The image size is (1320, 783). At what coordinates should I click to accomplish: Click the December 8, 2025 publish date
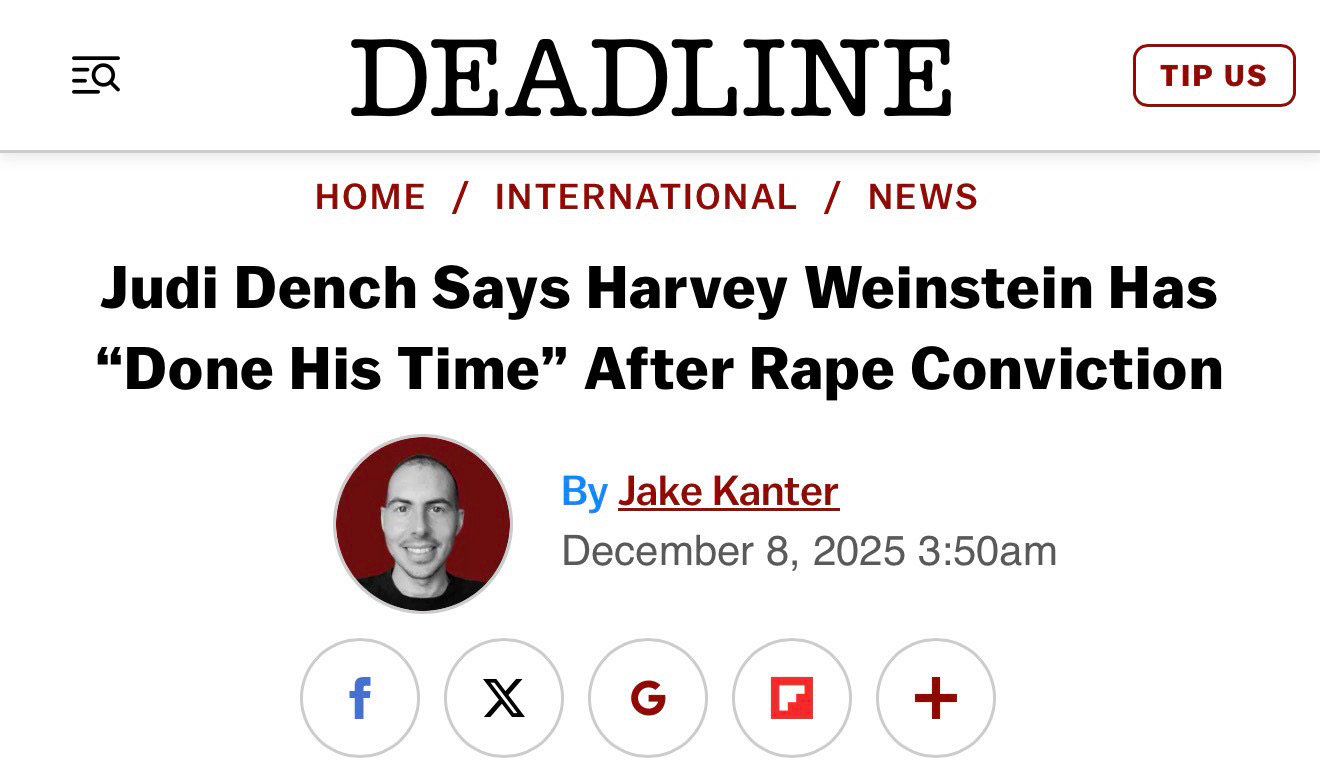pos(733,551)
